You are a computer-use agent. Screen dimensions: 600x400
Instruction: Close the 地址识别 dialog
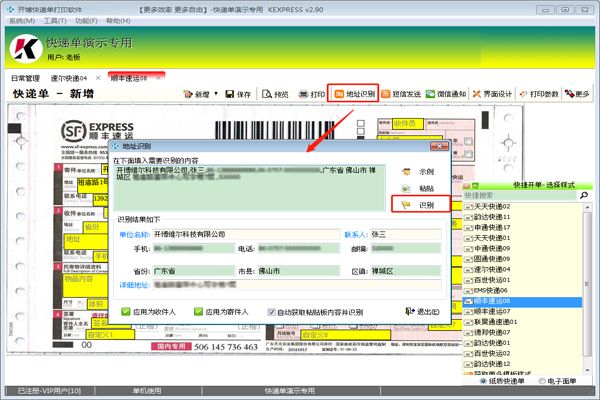[x=439, y=146]
